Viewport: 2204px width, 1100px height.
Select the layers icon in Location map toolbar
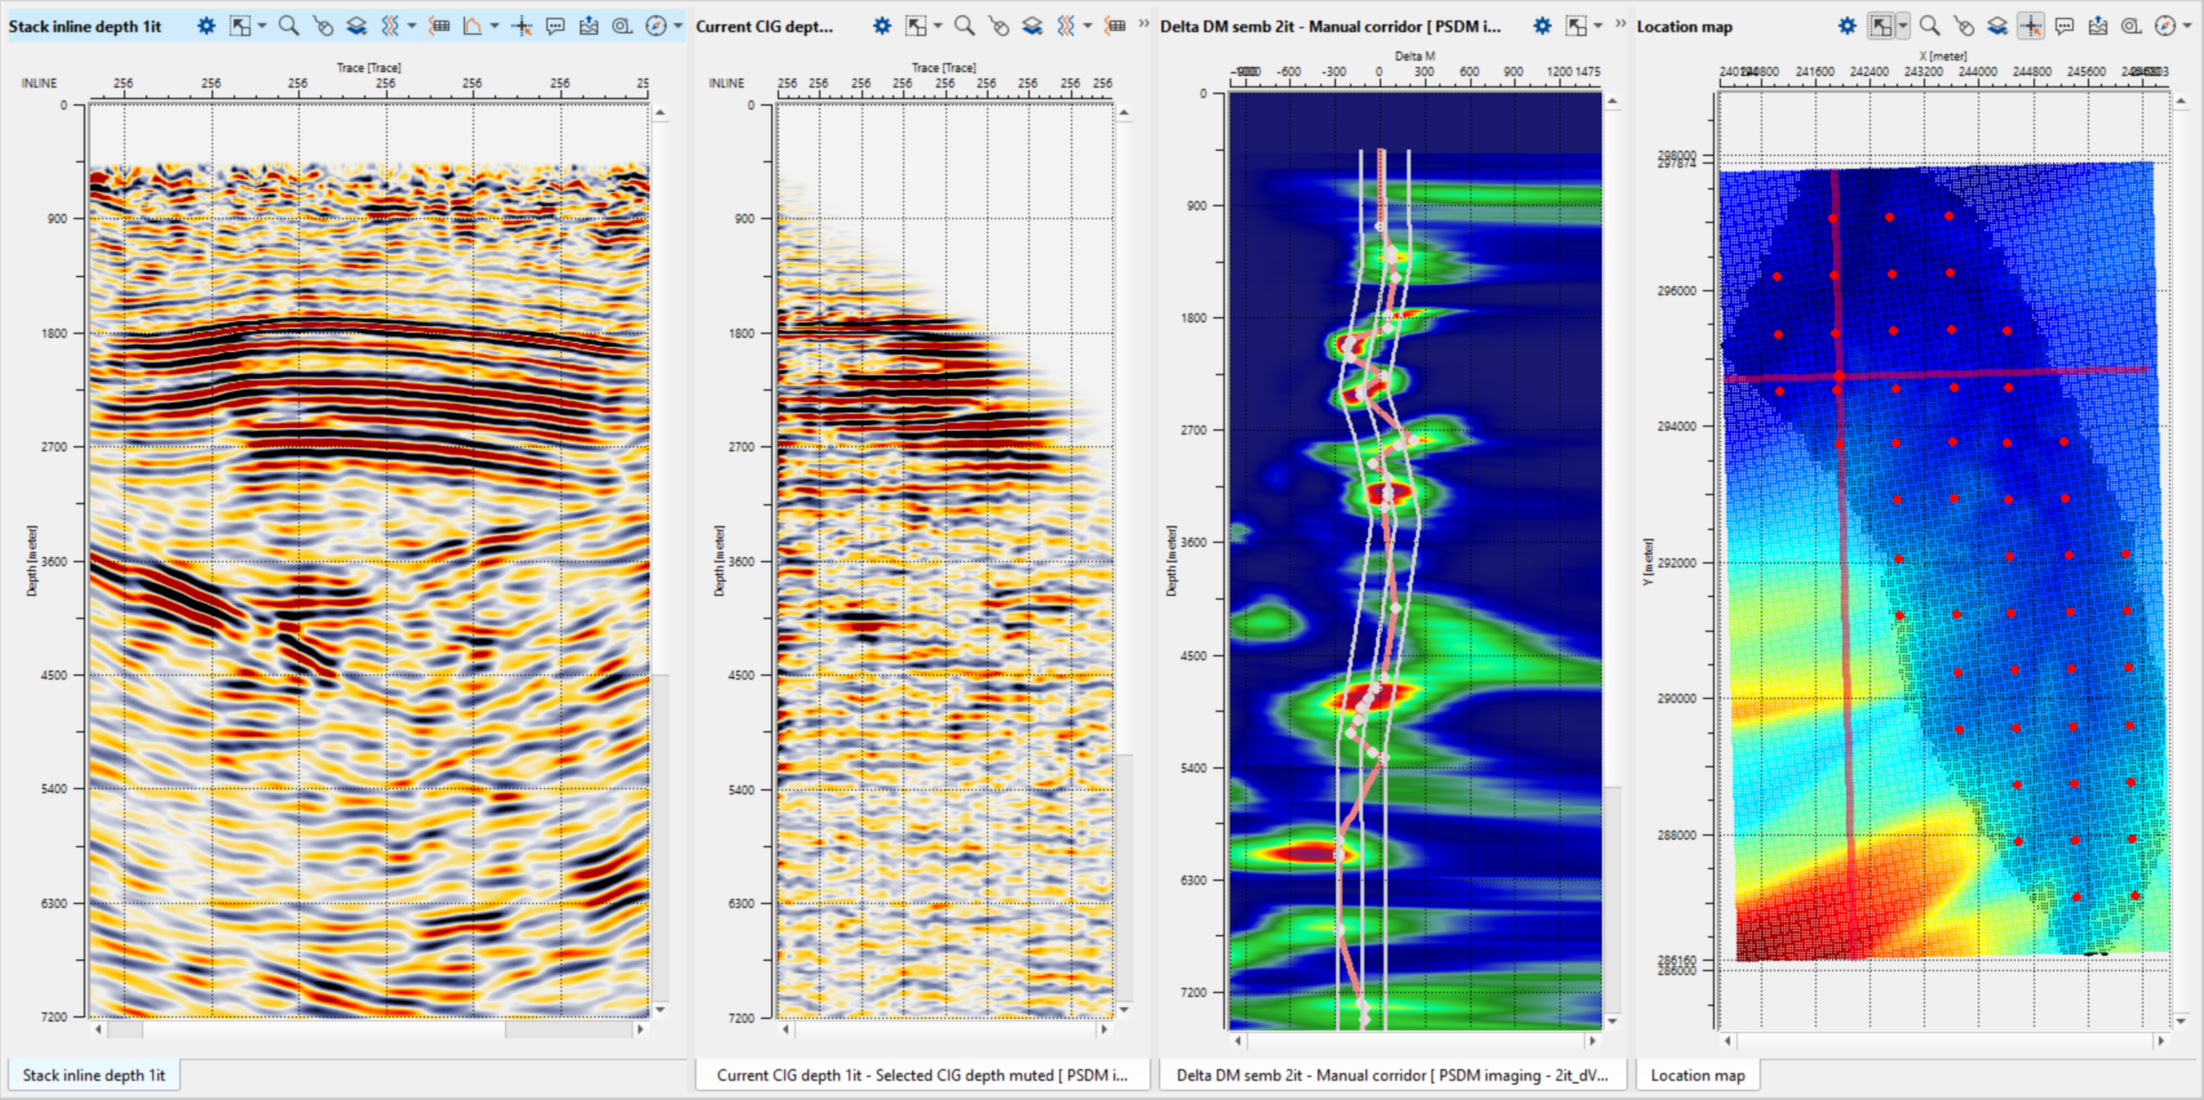pos(1997,26)
